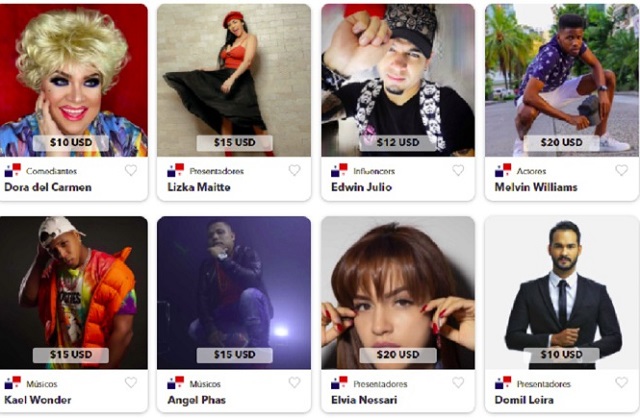Mark Domil Leira with the heart icon
Screen dimensions: 640x418
click(621, 382)
